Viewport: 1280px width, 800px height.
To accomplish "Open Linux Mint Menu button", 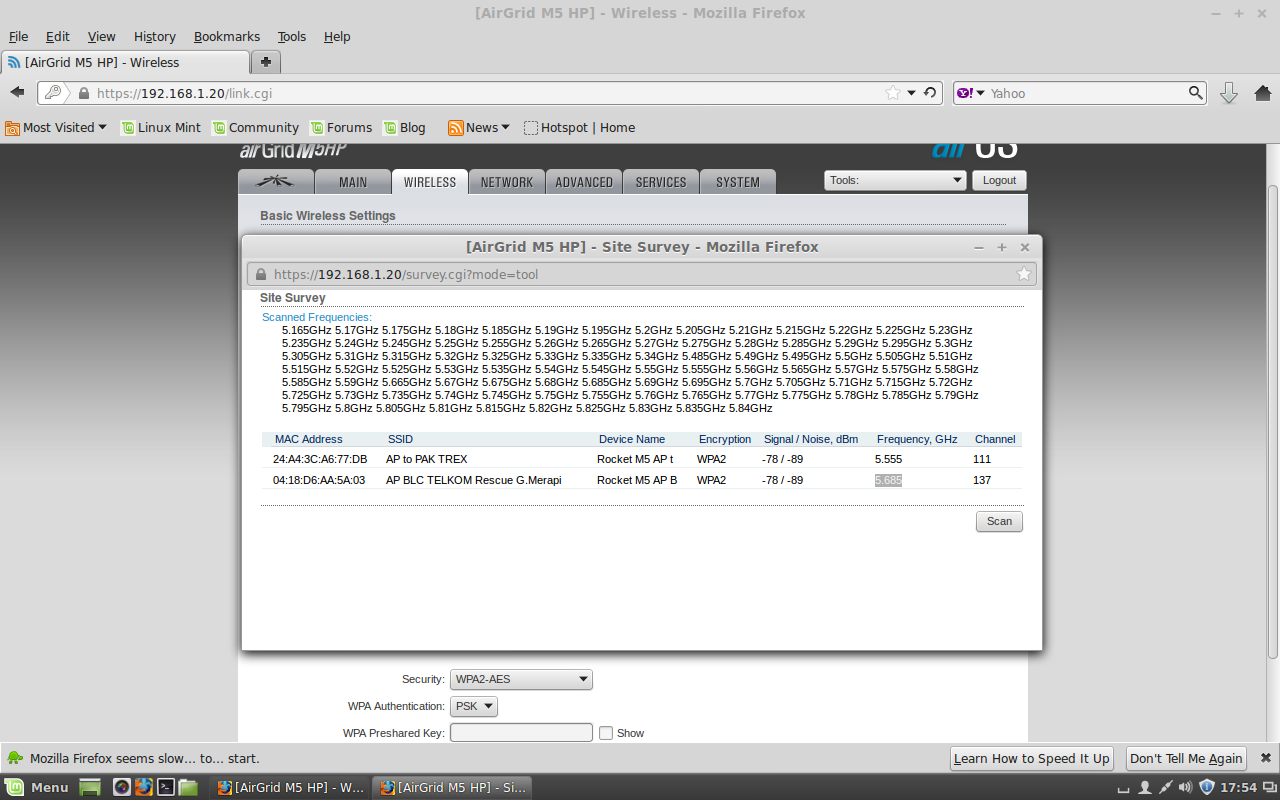I will pos(37,787).
